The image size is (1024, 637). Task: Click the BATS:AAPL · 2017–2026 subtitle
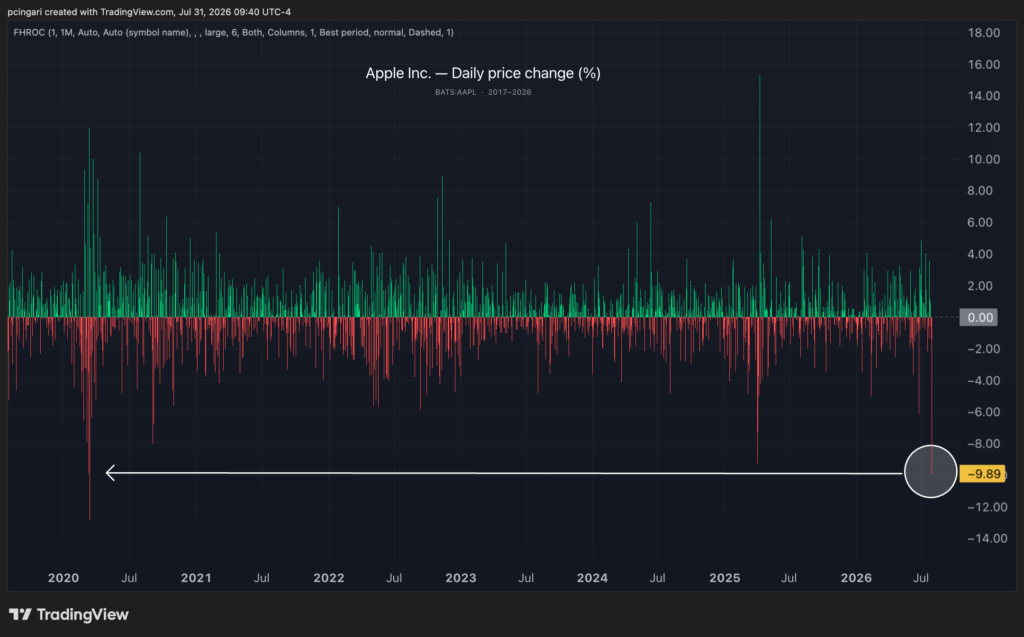(483, 92)
